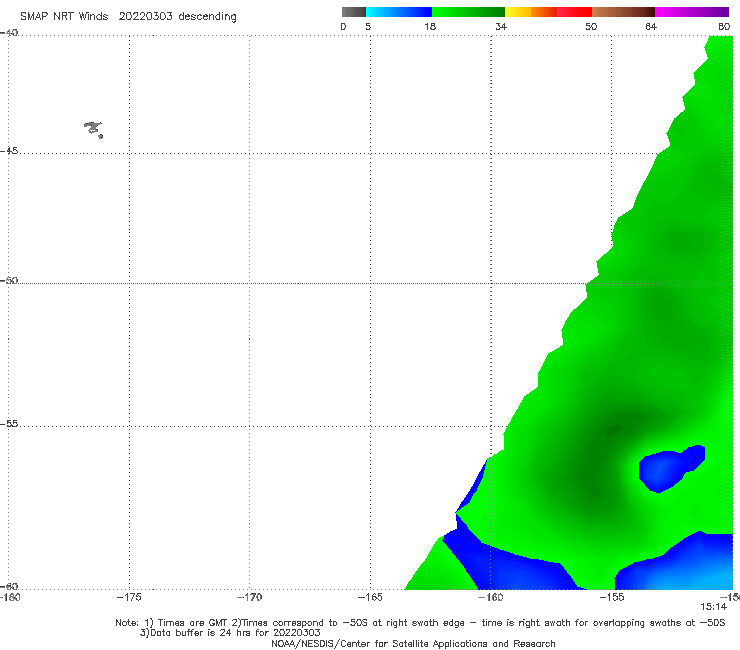Click the title text 'SMAP NRT Winds'
Screen dimensions: 740x650
(64, 16)
